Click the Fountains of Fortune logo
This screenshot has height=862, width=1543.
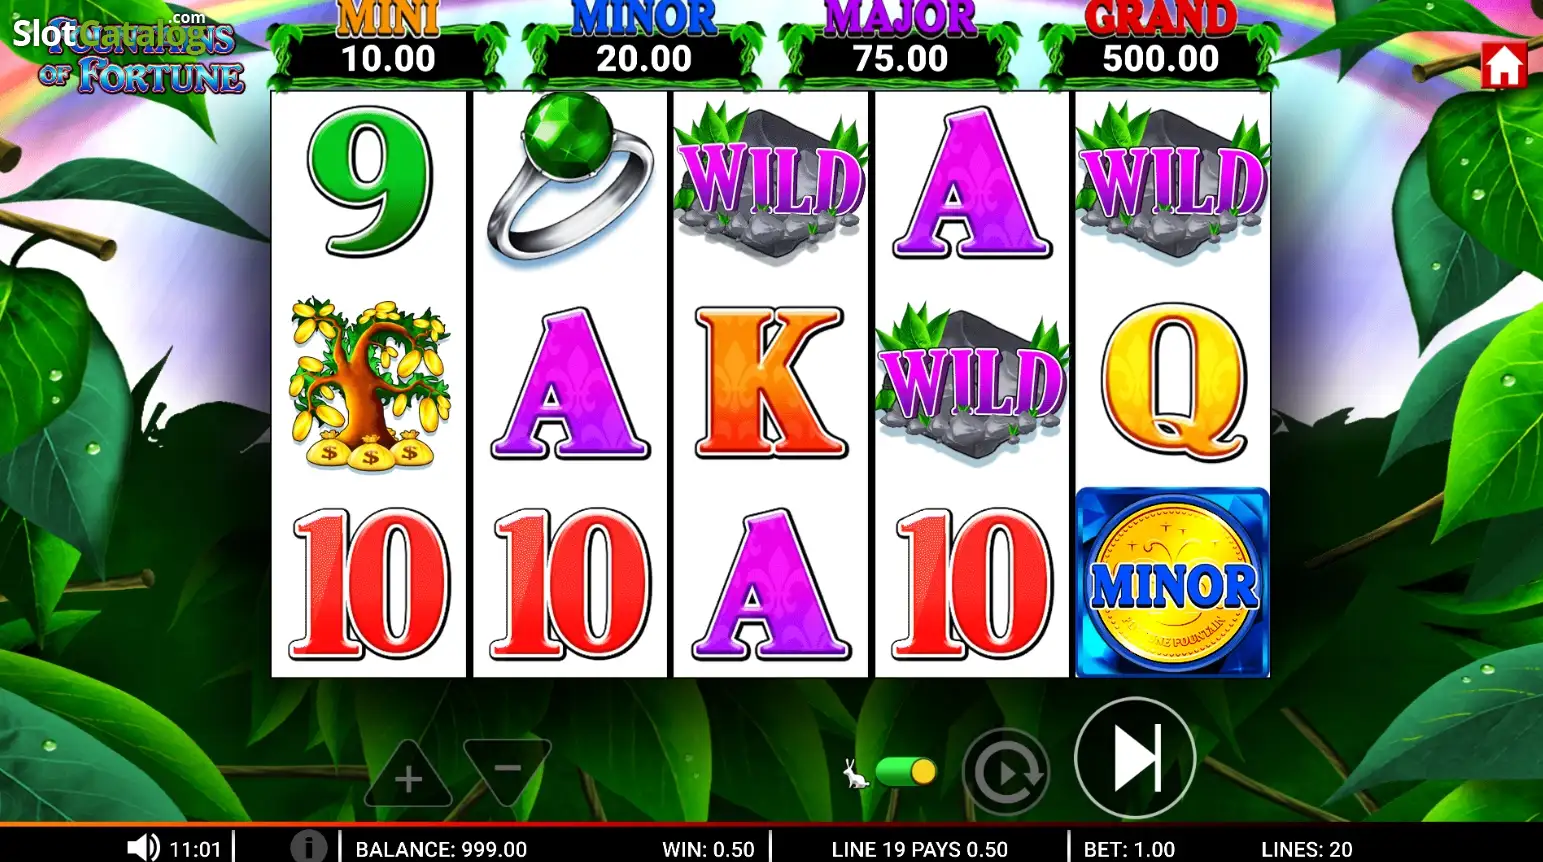click(140, 57)
